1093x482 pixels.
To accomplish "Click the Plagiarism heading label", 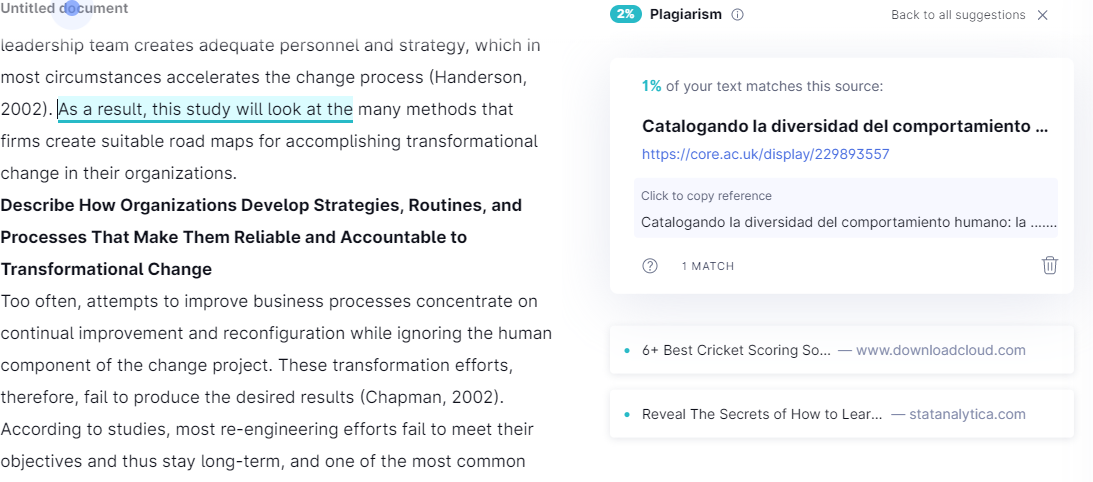I will click(685, 15).
